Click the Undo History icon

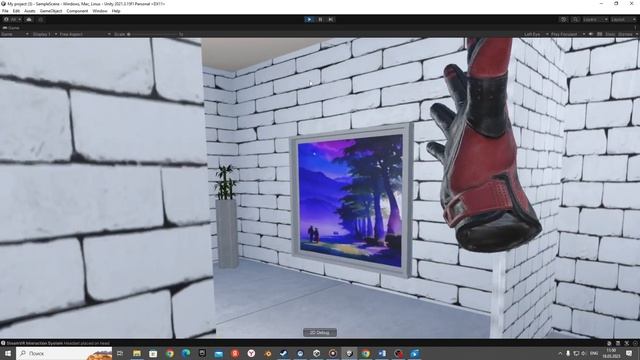click(x=563, y=19)
